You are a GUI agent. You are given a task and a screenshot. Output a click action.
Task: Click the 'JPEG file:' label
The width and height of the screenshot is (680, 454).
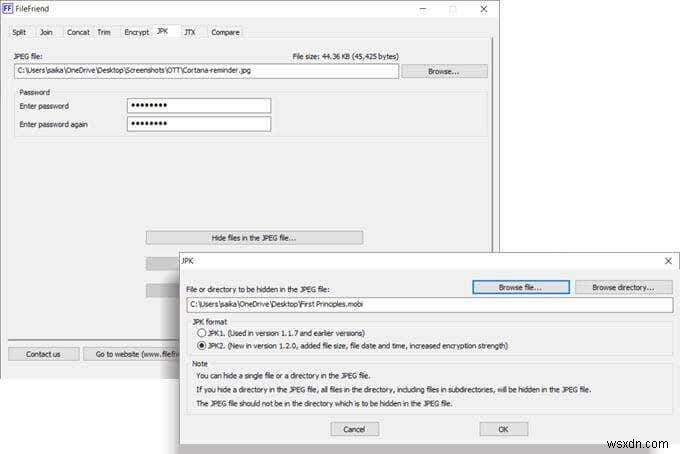[28, 56]
